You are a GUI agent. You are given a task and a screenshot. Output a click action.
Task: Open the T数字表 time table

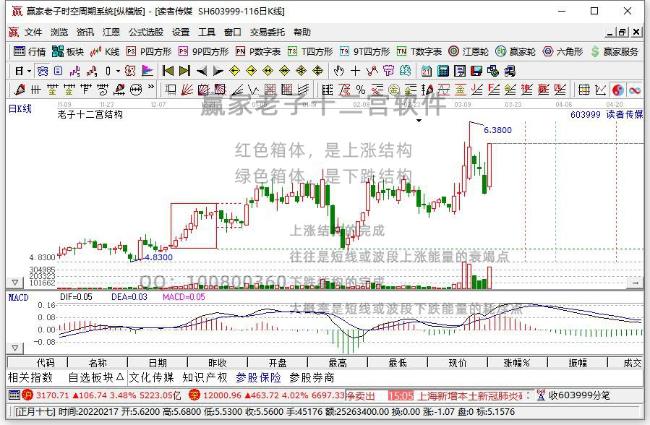pyautogui.click(x=419, y=51)
